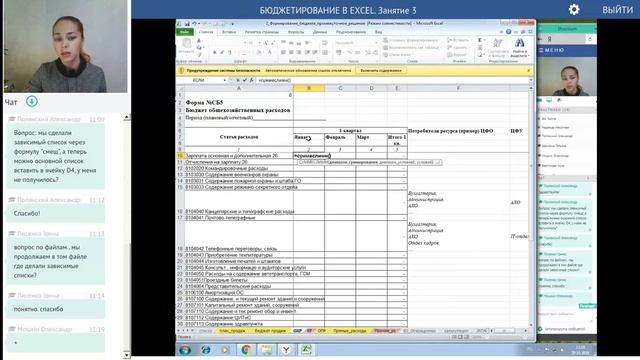This screenshot has height=360, width=640.
Task: Increase font size with the large A icon
Action: pos(265,43)
